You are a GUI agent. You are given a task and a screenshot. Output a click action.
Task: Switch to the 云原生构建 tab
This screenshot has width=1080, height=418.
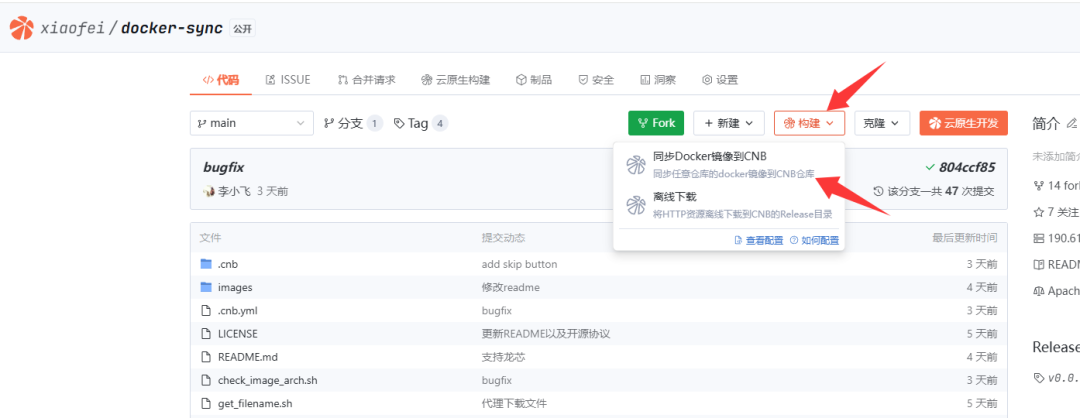[x=455, y=80]
